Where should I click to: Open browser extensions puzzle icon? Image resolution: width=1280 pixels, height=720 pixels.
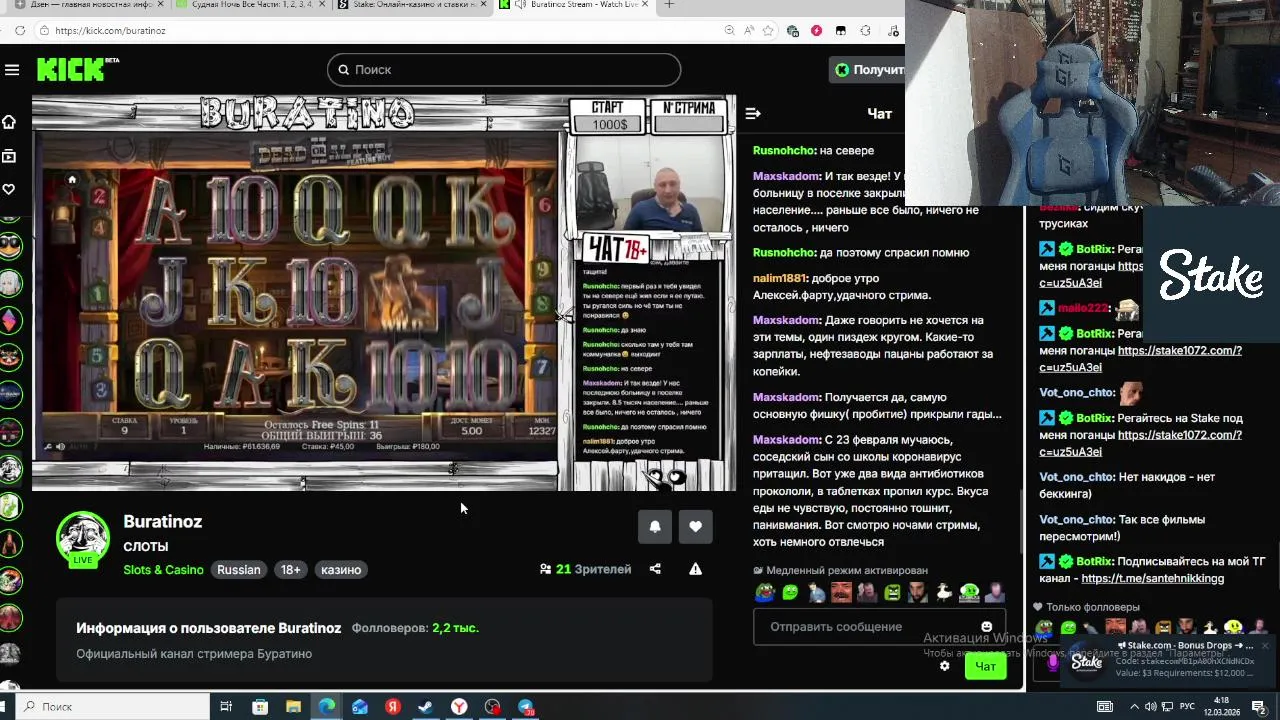[865, 30]
